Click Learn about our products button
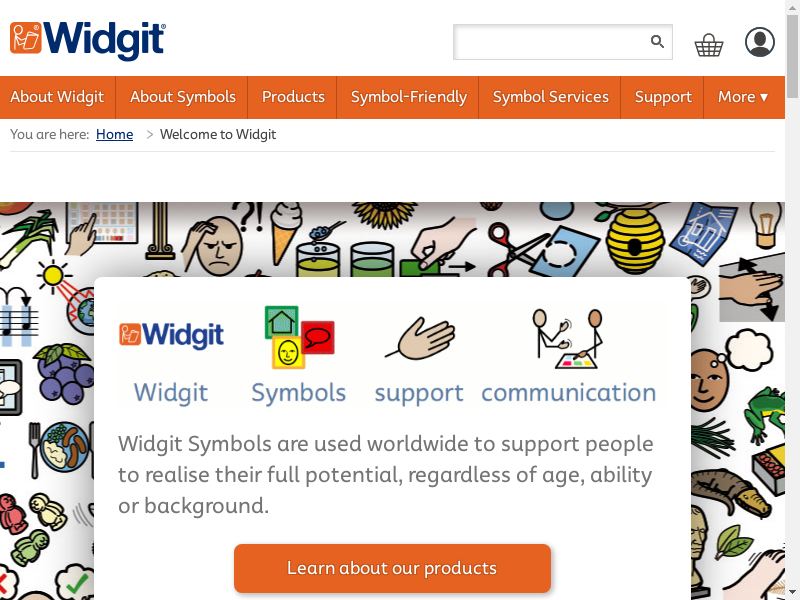This screenshot has width=800, height=600. 392,568
